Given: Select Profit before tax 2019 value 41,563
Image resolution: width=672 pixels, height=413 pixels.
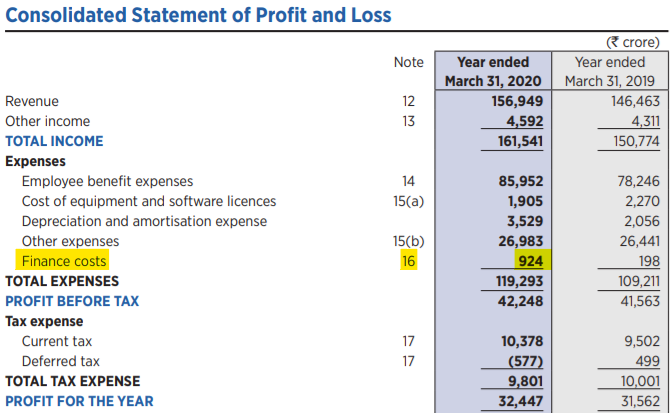Looking at the screenshot, I should pos(640,301).
